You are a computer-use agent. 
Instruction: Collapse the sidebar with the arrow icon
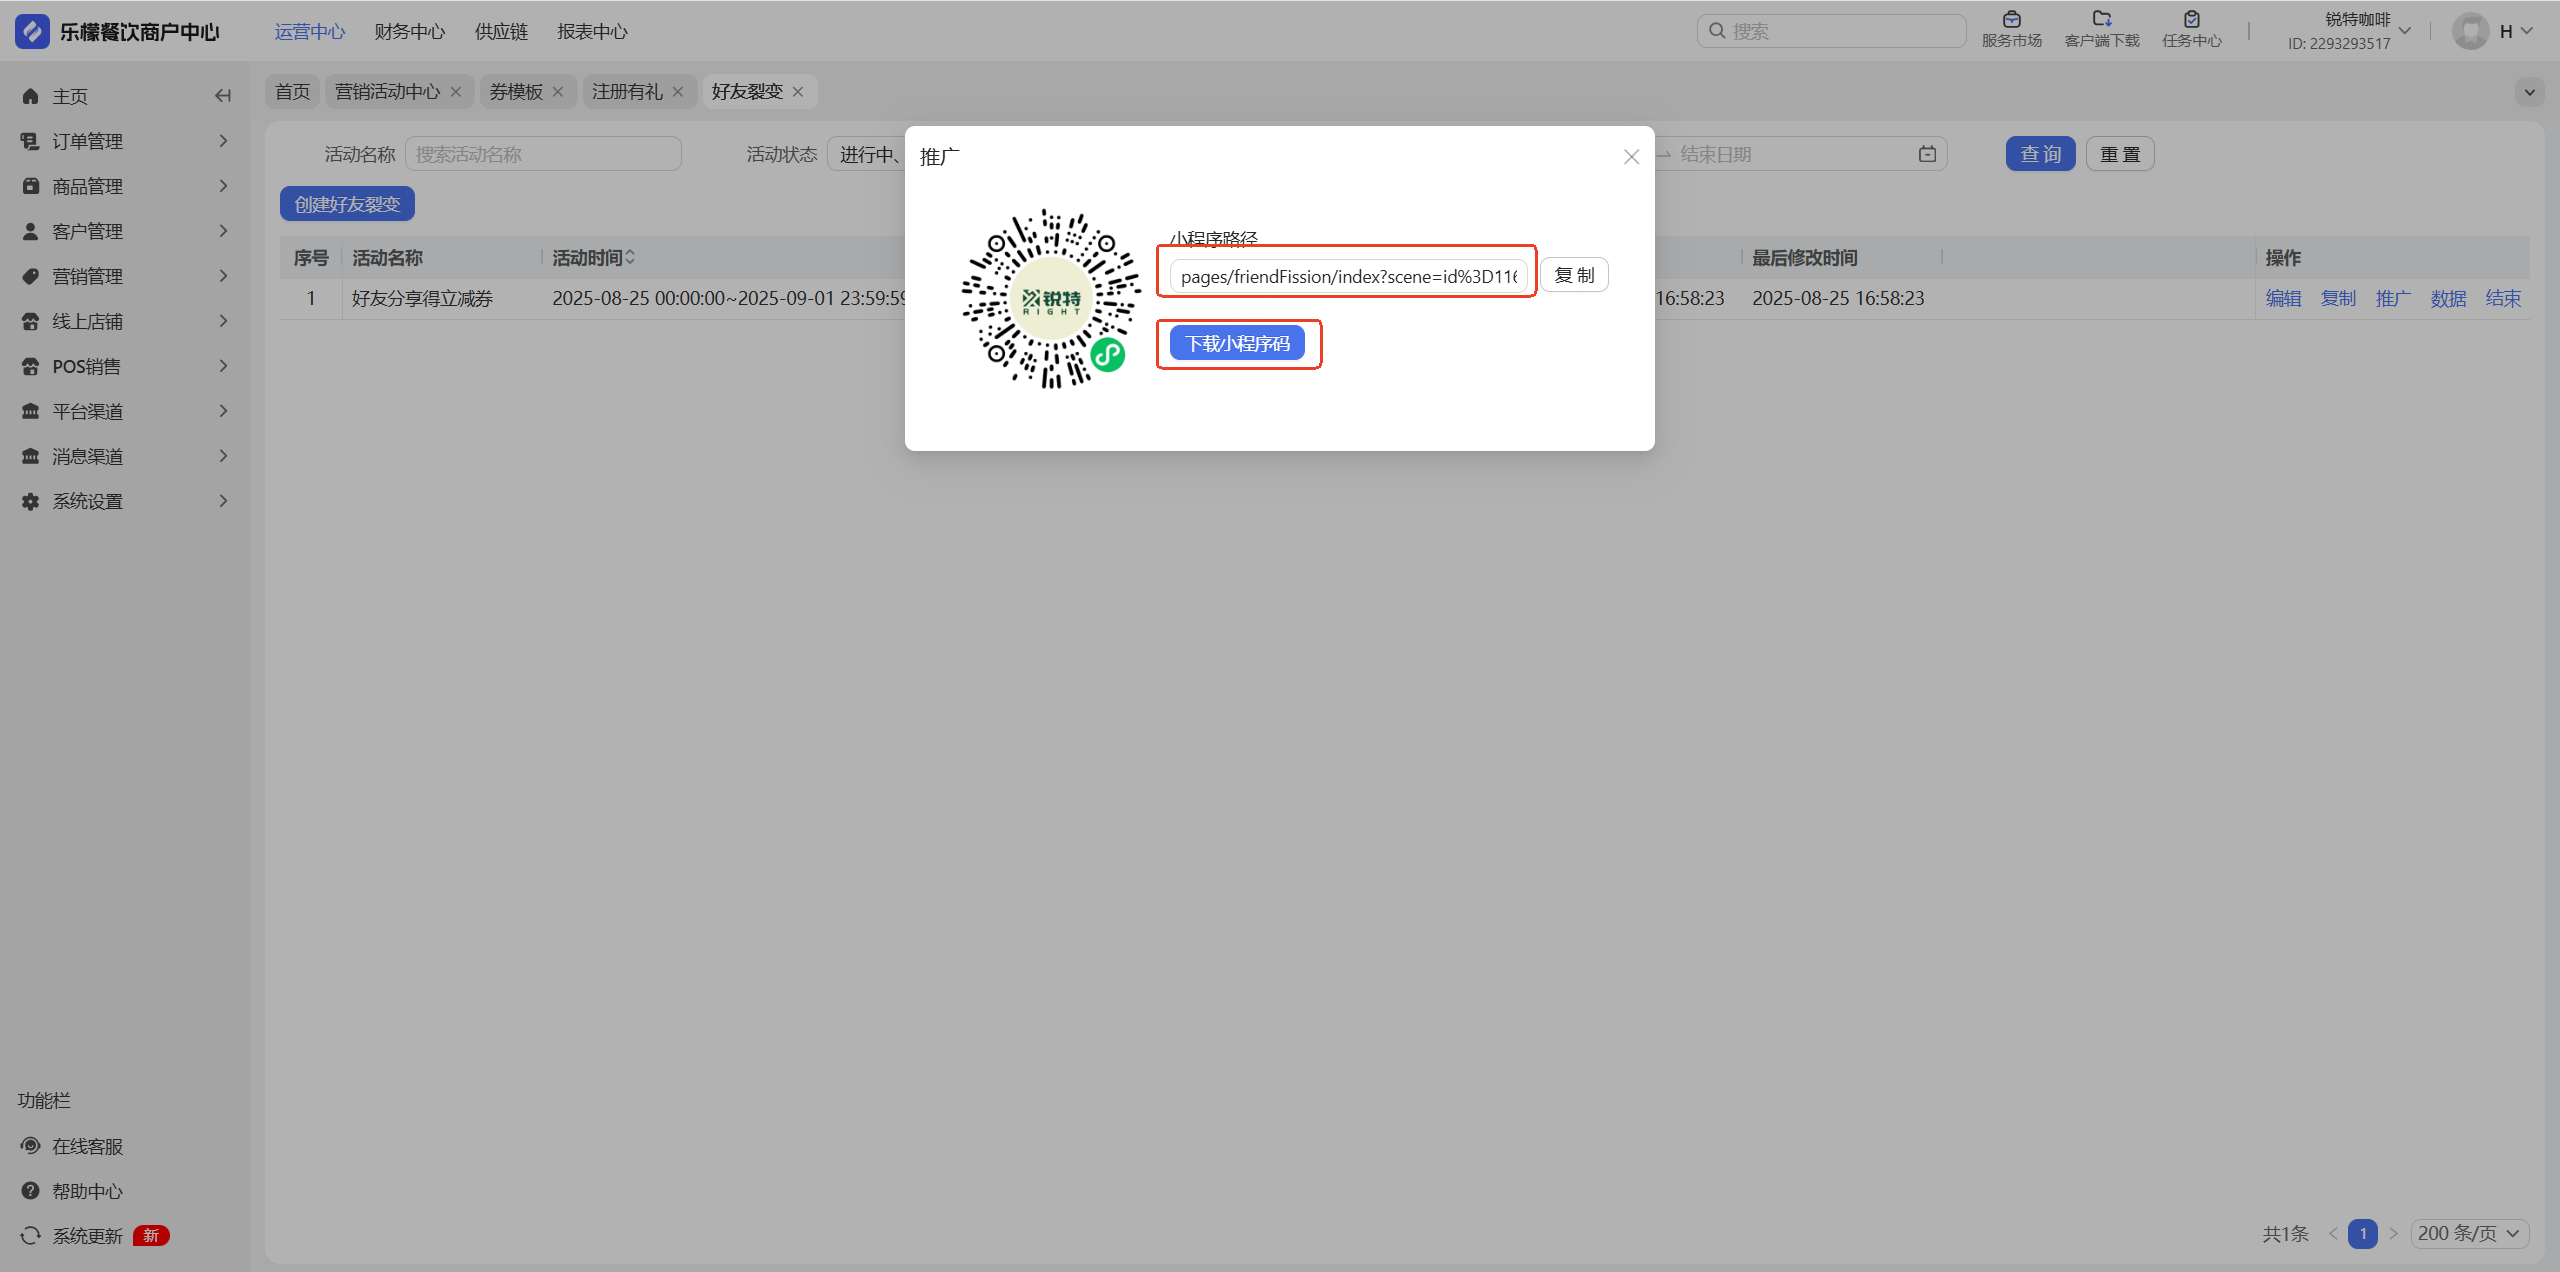tap(223, 96)
